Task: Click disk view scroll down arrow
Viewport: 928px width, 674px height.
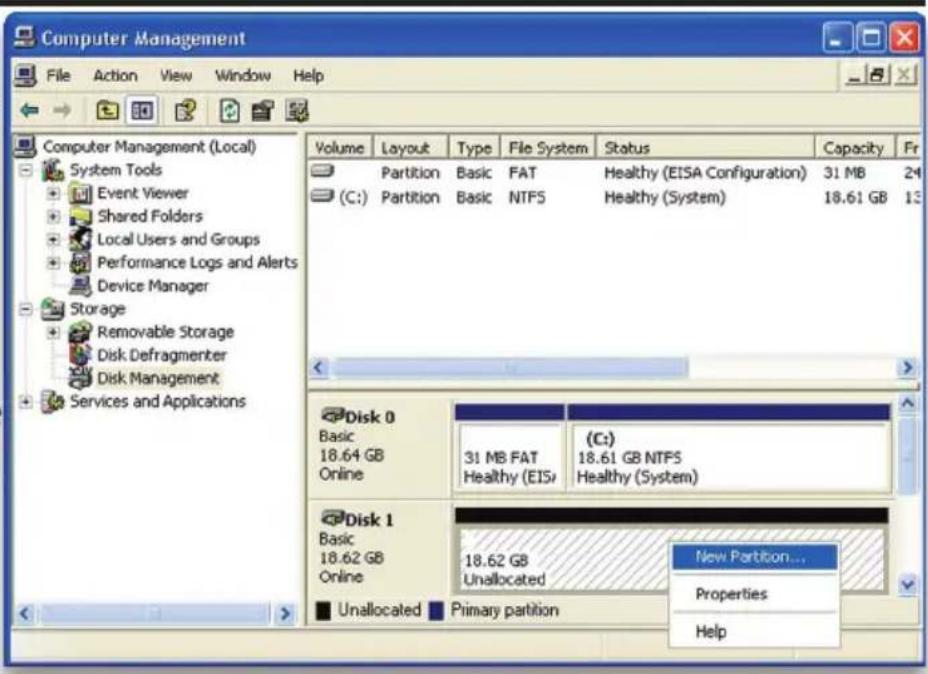Action: tap(907, 585)
